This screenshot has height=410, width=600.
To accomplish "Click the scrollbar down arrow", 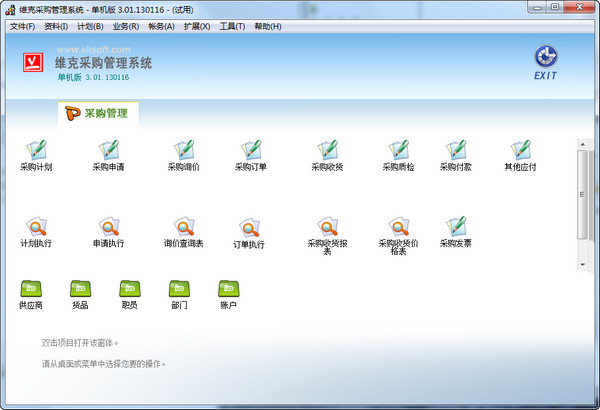I will 582,265.
